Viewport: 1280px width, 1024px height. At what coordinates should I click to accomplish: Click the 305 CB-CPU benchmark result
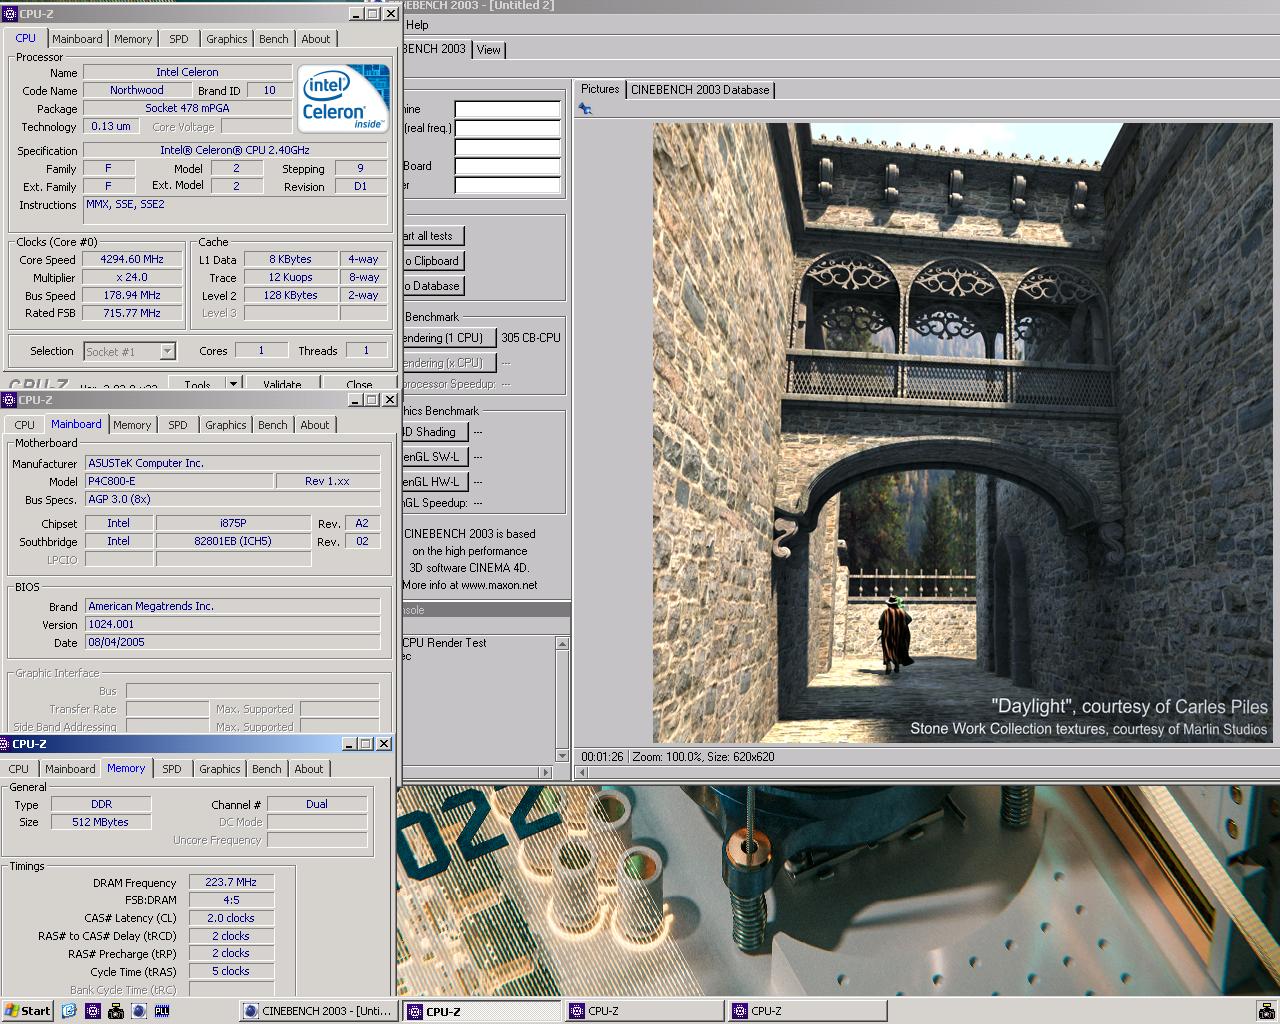[531, 338]
